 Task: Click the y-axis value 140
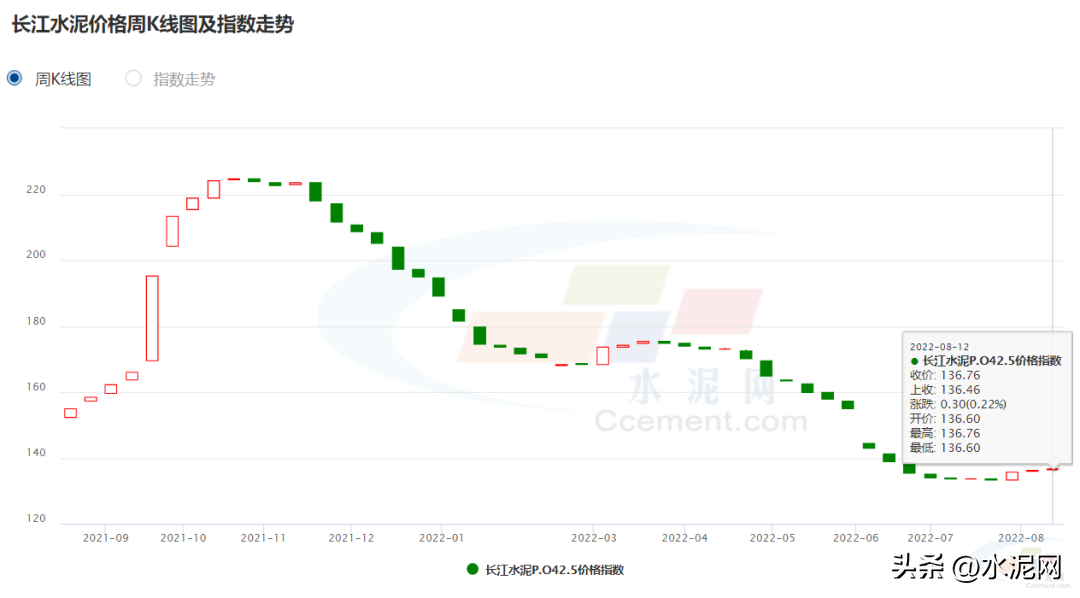(x=36, y=453)
